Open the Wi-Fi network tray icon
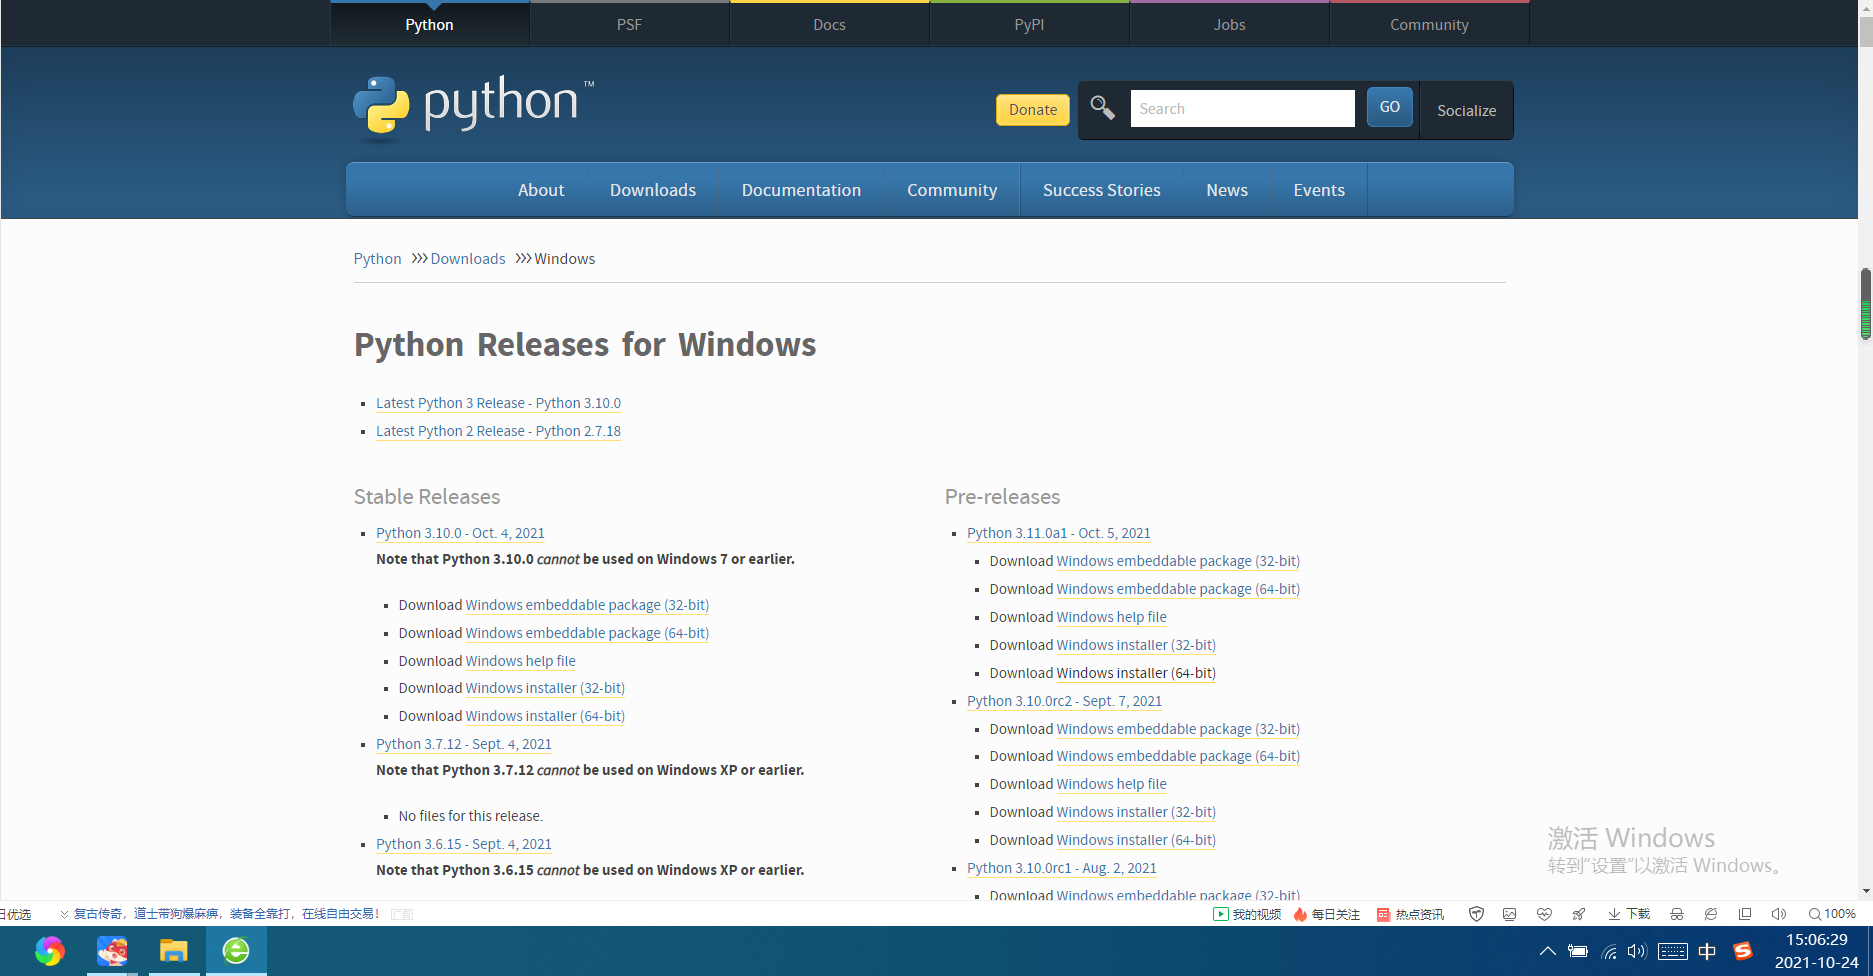1873x976 pixels. click(x=1609, y=951)
